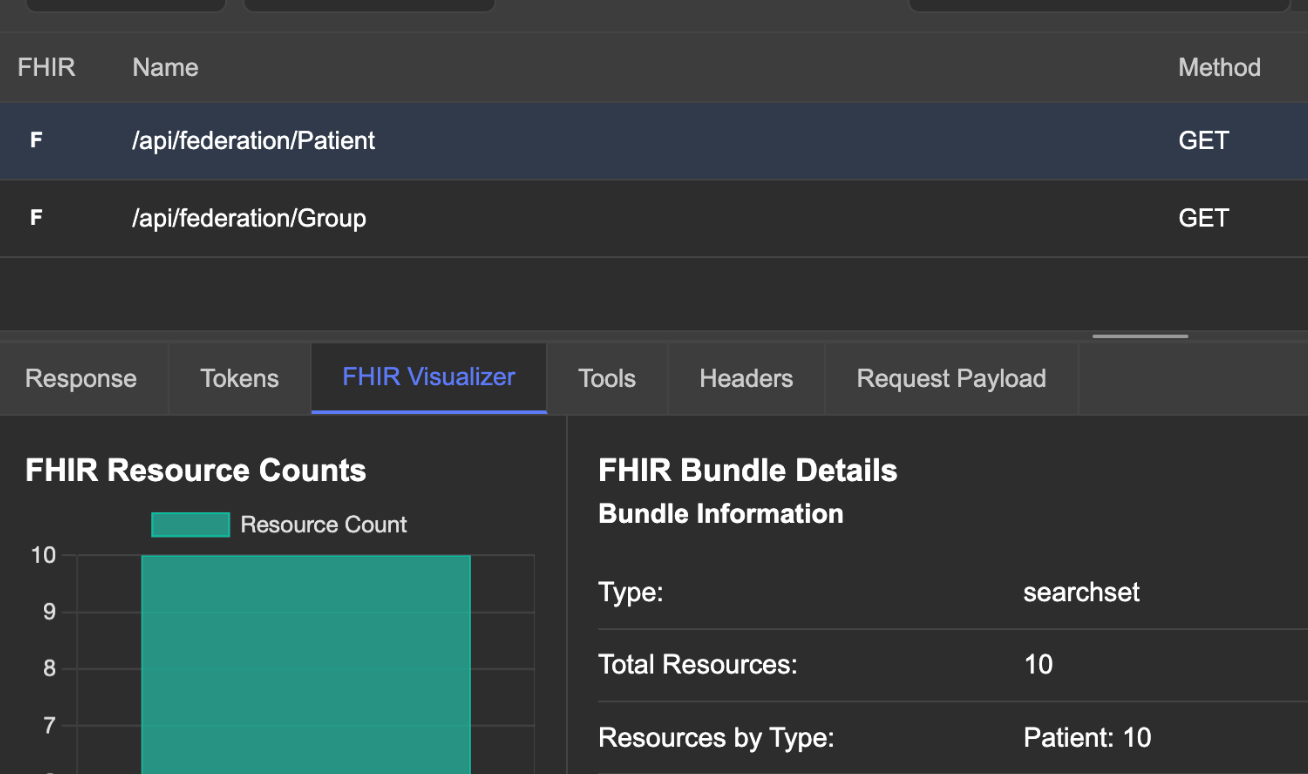1308x774 pixels.
Task: Open the second dropdown field in the top toolbar
Action: click(368, 5)
